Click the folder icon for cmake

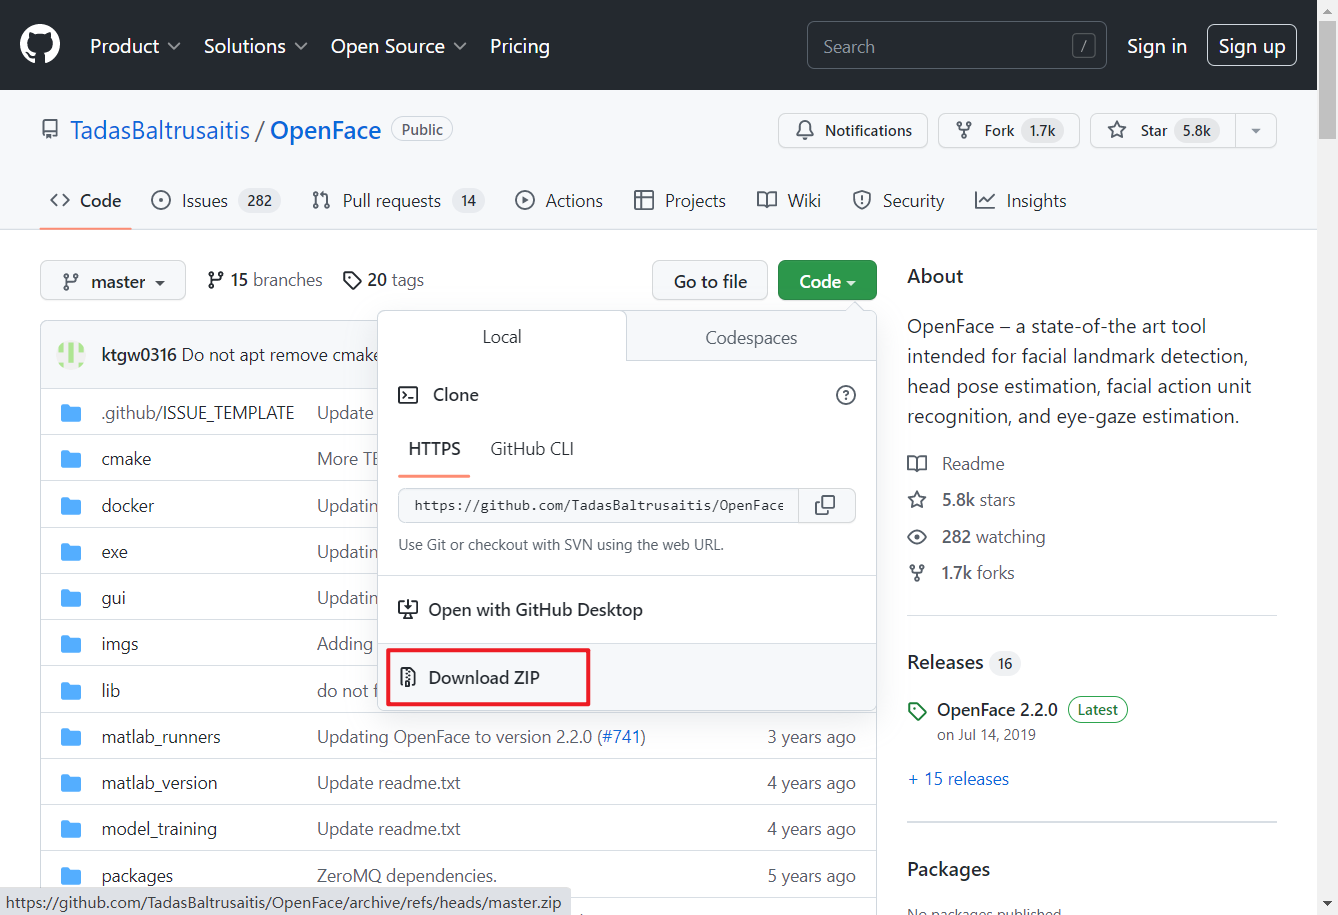(71, 459)
